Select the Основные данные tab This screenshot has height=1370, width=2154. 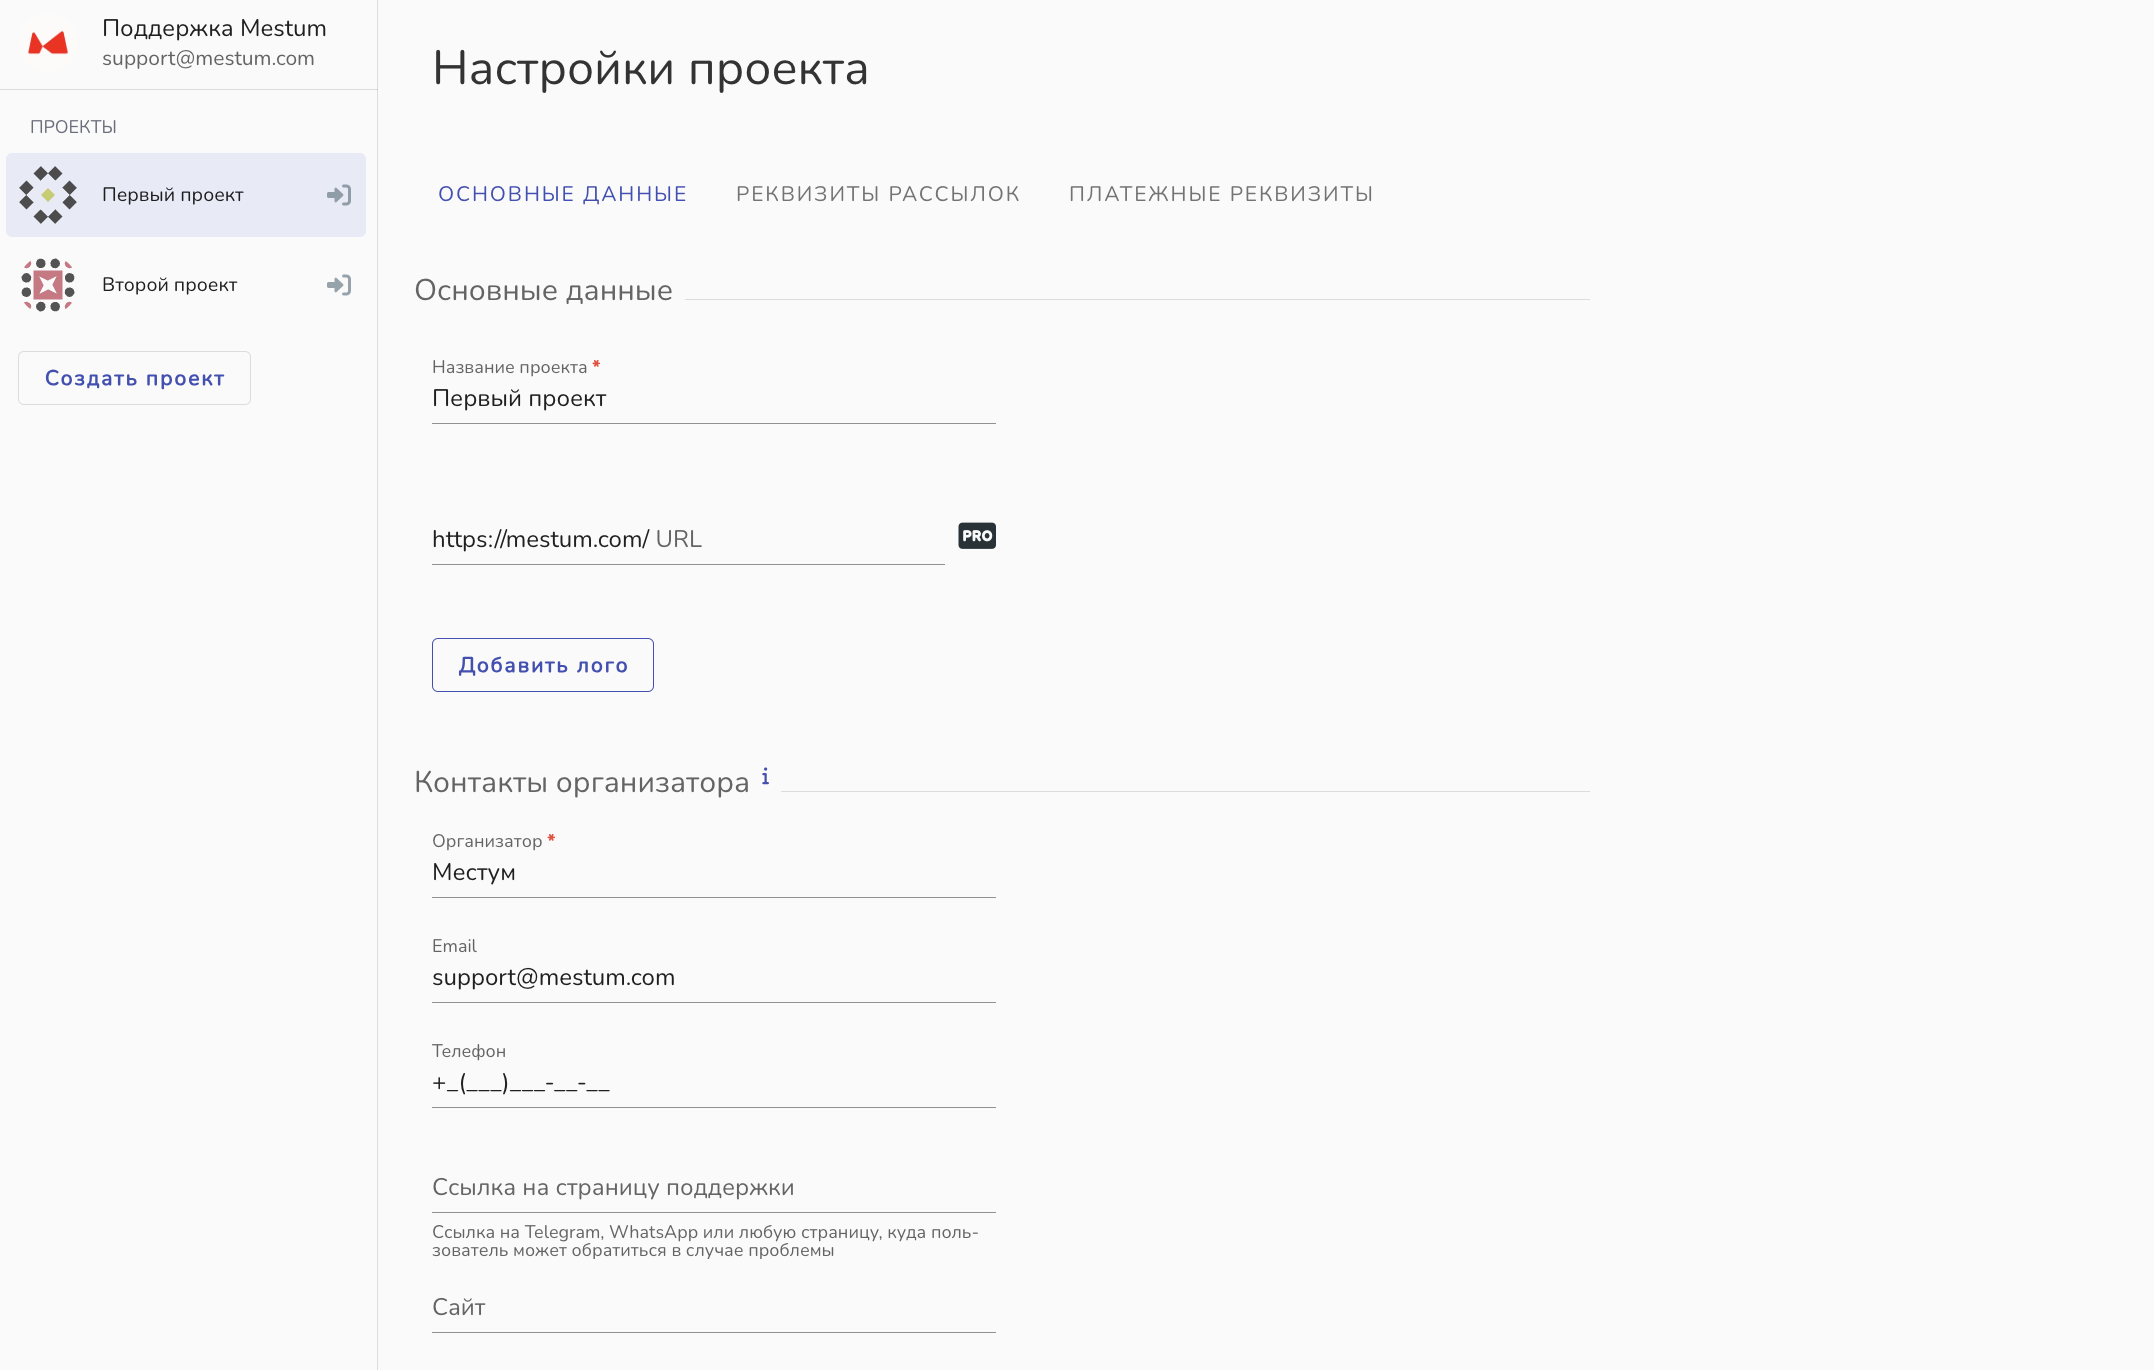click(562, 194)
